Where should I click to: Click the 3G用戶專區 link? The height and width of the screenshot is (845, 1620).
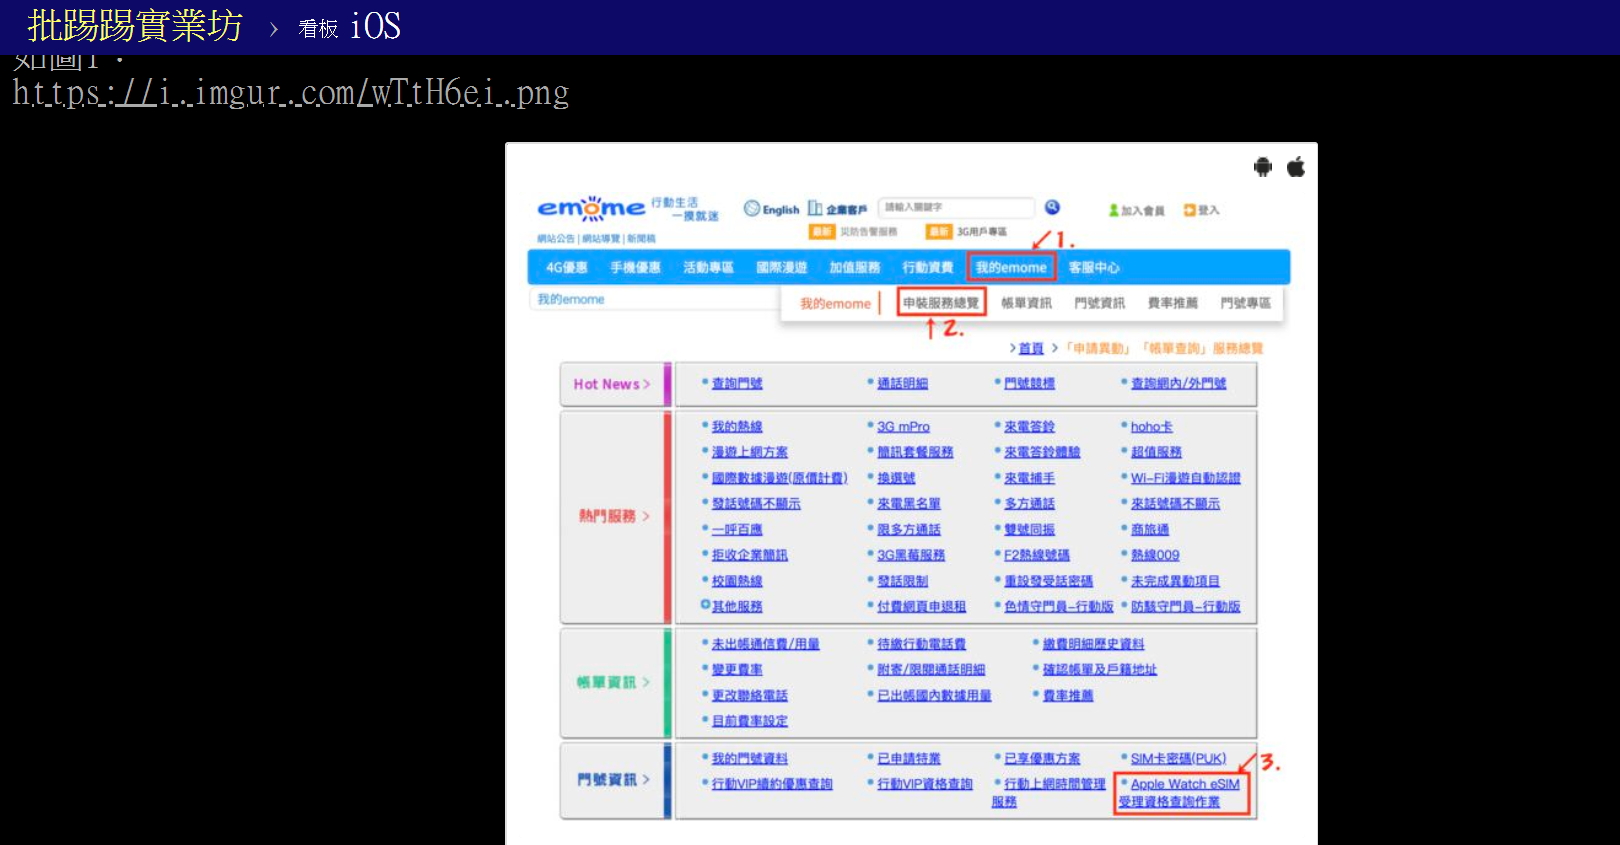[982, 232]
